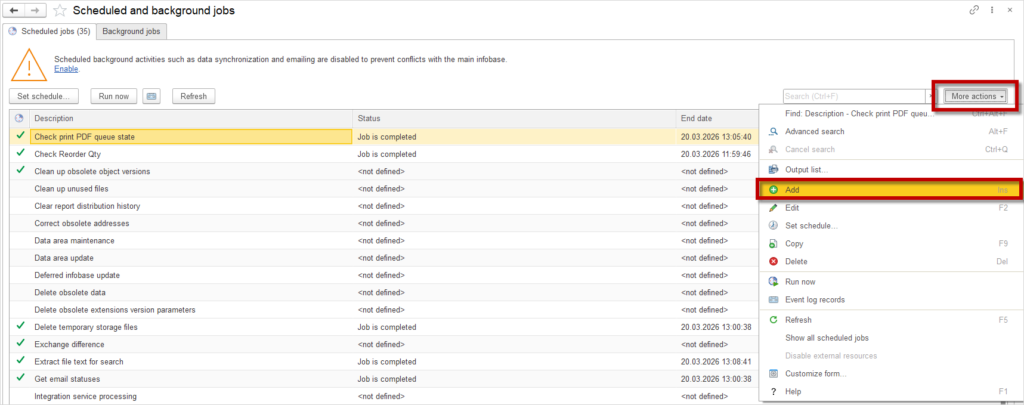Click the Edit pencil icon in menu
Viewport: 1024px width, 405px height.
(774, 207)
